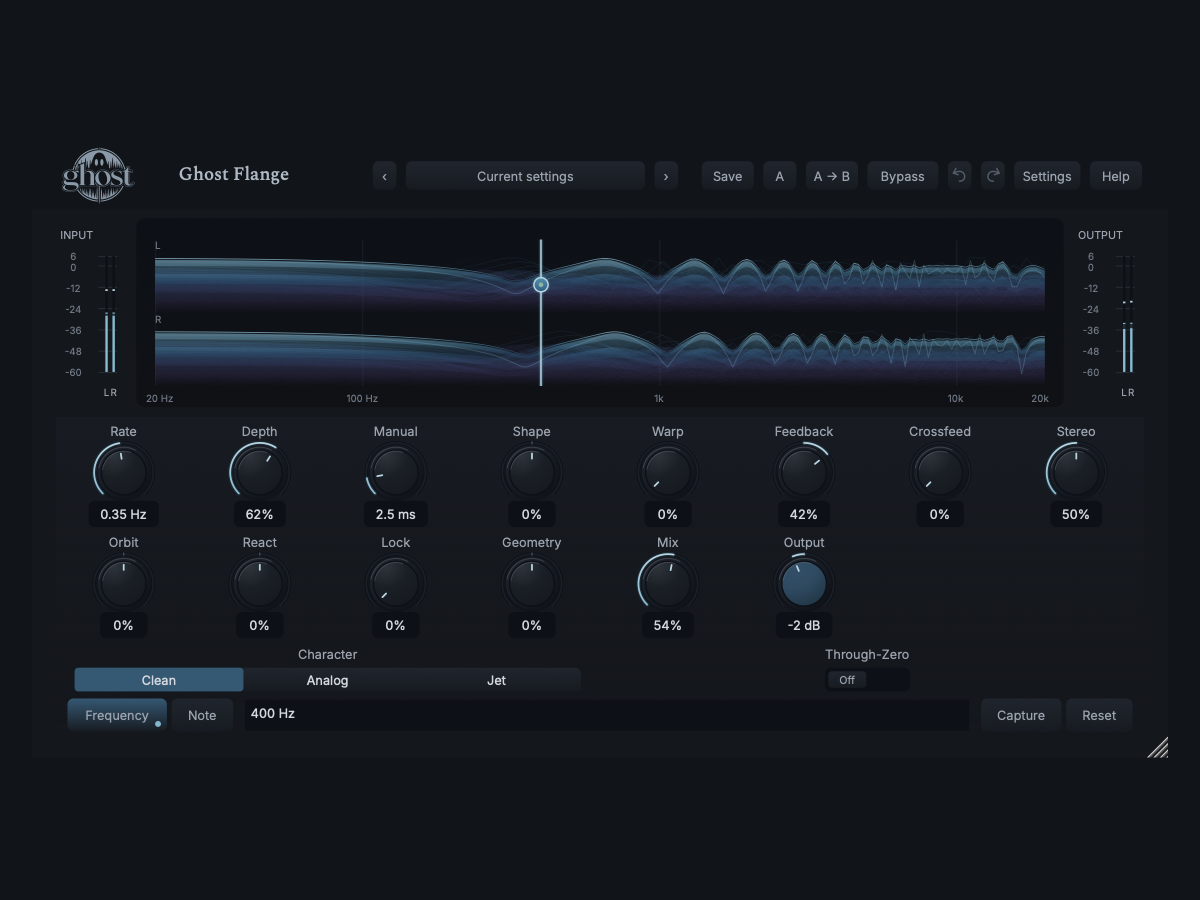Click the frequency marker handle in spectrum
This screenshot has width=1200, height=900.
[x=541, y=285]
